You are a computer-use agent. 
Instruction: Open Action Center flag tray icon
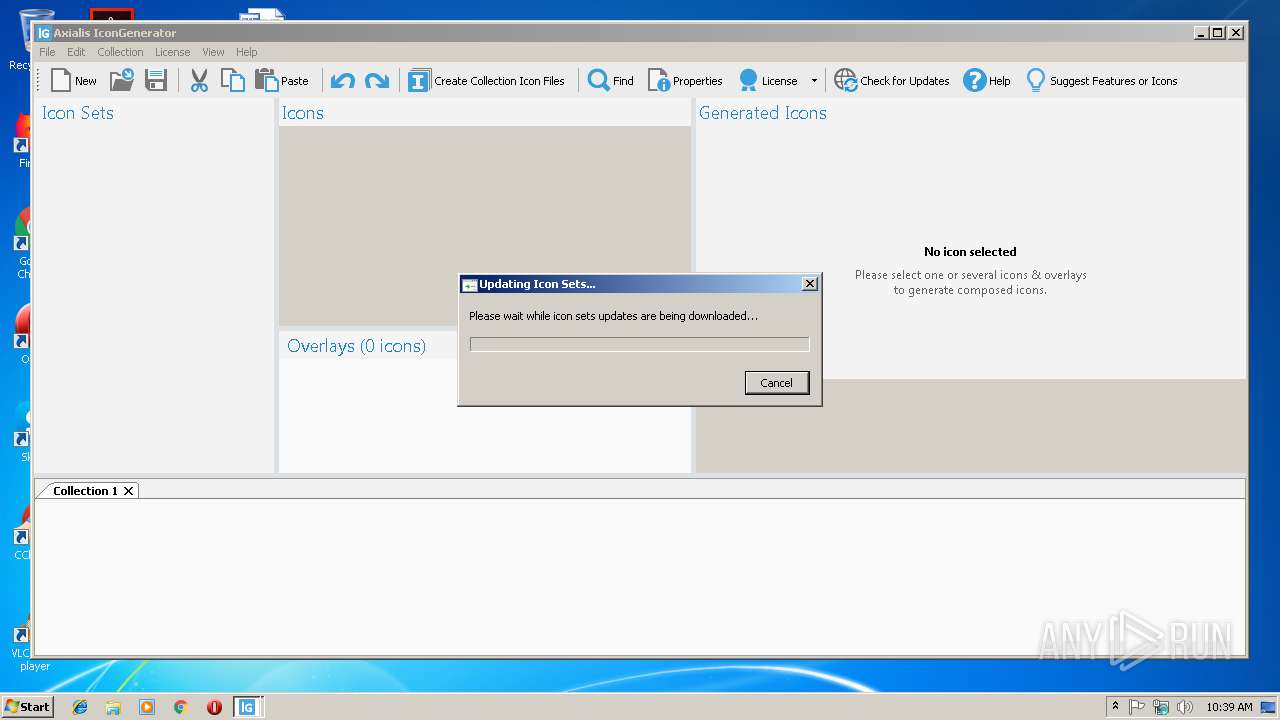(1137, 707)
